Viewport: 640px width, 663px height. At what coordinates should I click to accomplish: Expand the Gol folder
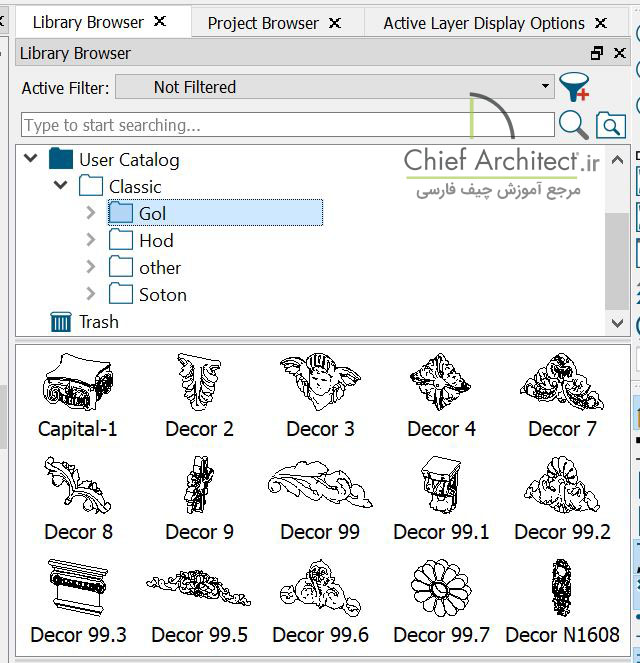(91, 213)
